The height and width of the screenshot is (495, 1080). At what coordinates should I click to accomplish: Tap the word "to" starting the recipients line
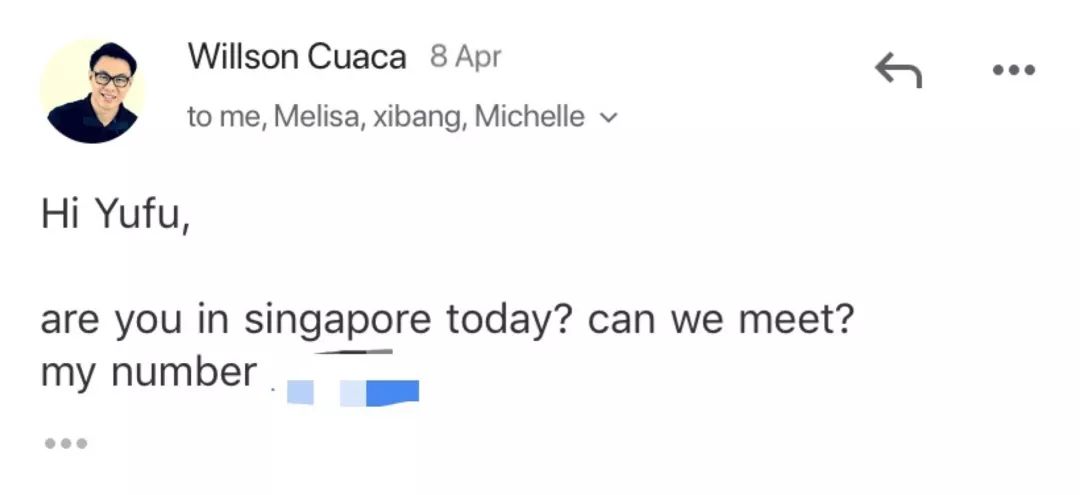(200, 118)
